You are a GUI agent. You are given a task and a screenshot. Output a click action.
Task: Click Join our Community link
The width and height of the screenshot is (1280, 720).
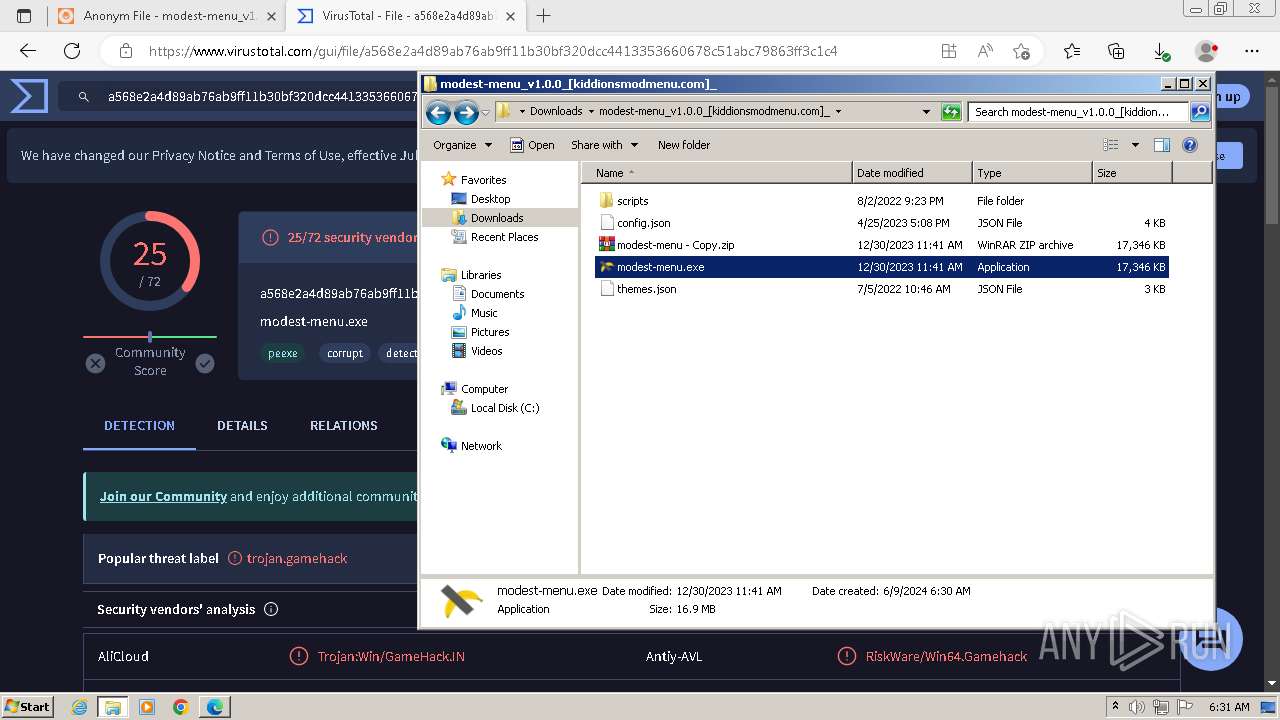coord(163,496)
